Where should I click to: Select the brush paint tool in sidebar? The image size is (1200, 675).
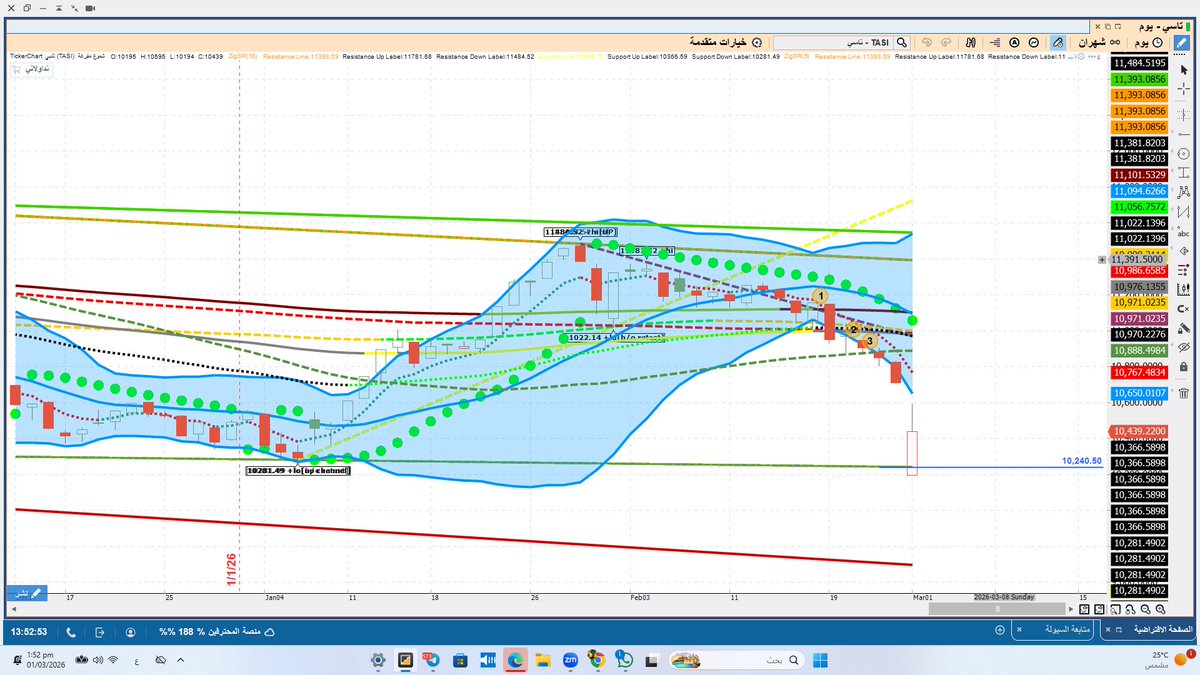pyautogui.click(x=1184, y=327)
